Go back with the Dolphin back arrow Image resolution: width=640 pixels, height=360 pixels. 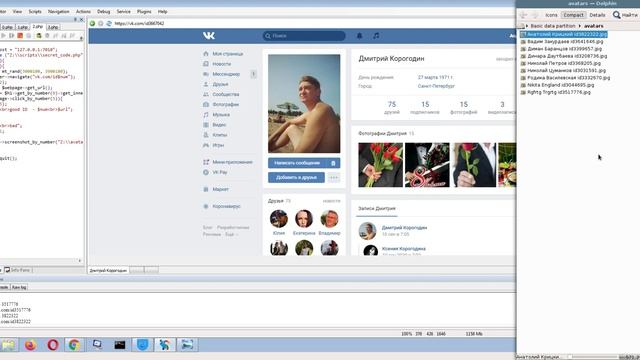(523, 15)
